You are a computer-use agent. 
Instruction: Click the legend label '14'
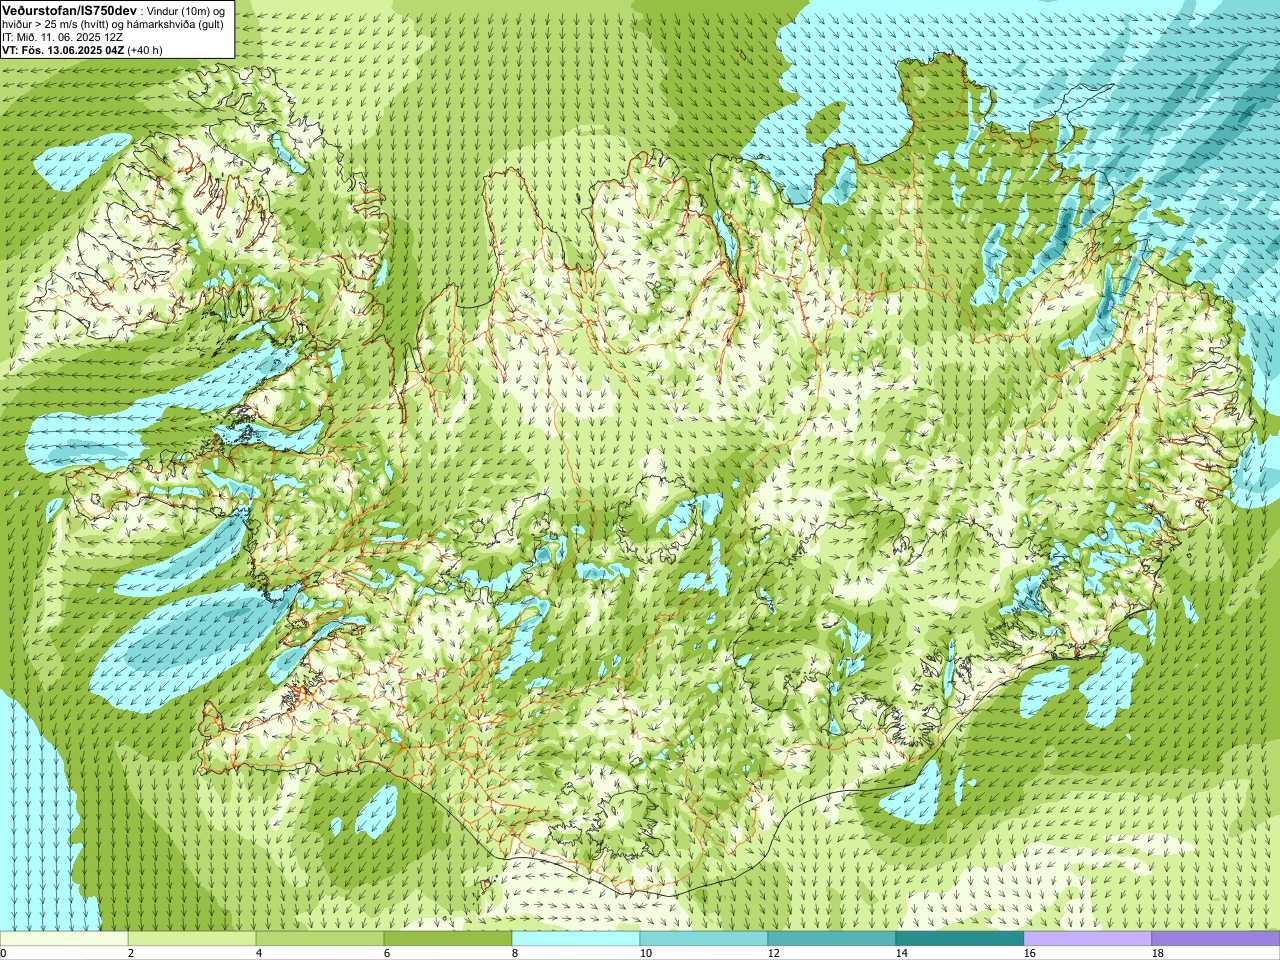pos(901,953)
